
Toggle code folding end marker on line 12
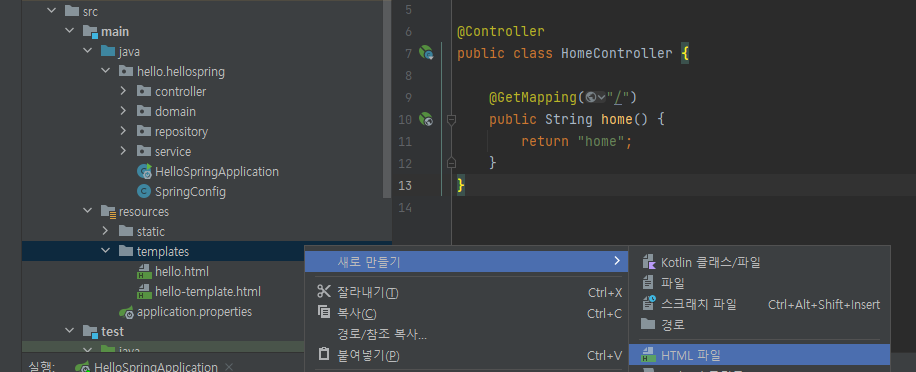[x=451, y=162]
